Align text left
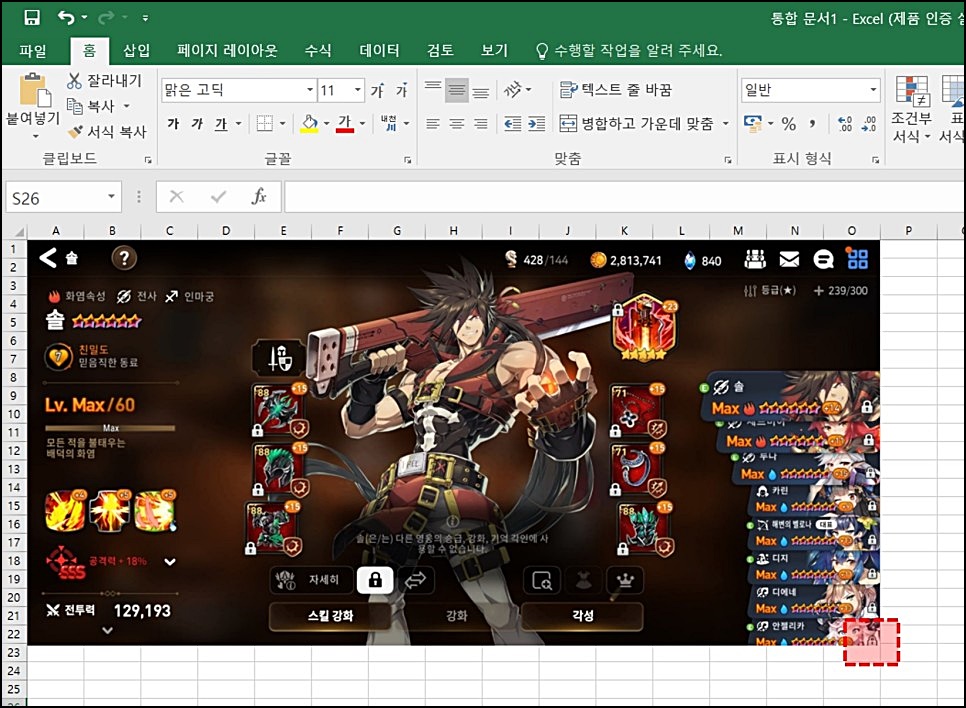Image resolution: width=966 pixels, height=708 pixels. [x=433, y=124]
